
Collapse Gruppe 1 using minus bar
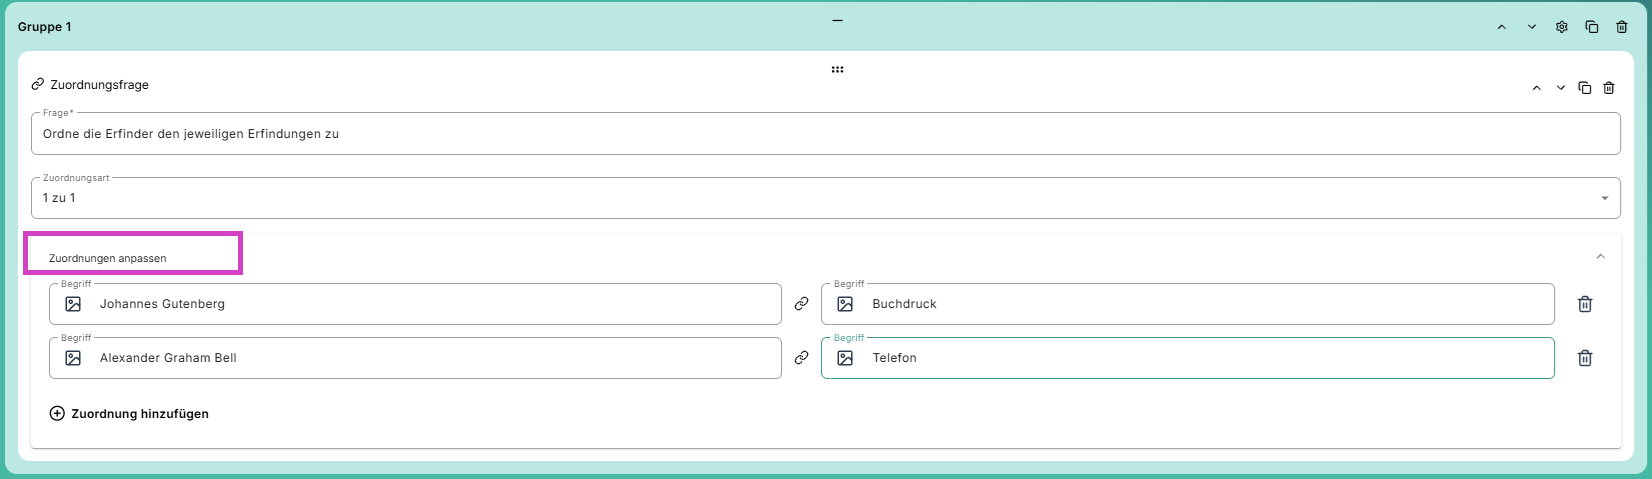(x=837, y=20)
